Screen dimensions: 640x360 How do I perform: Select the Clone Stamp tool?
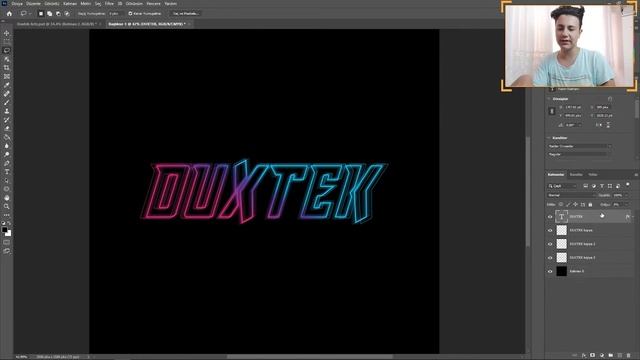click(7, 111)
